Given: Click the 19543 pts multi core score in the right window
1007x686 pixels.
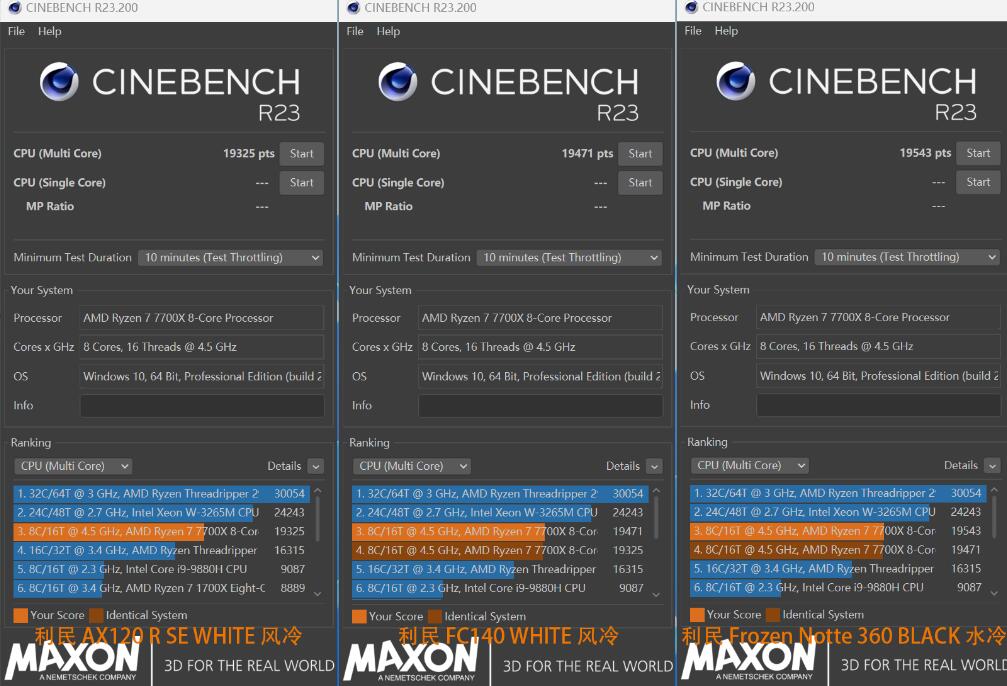Looking at the screenshot, I should [x=925, y=153].
